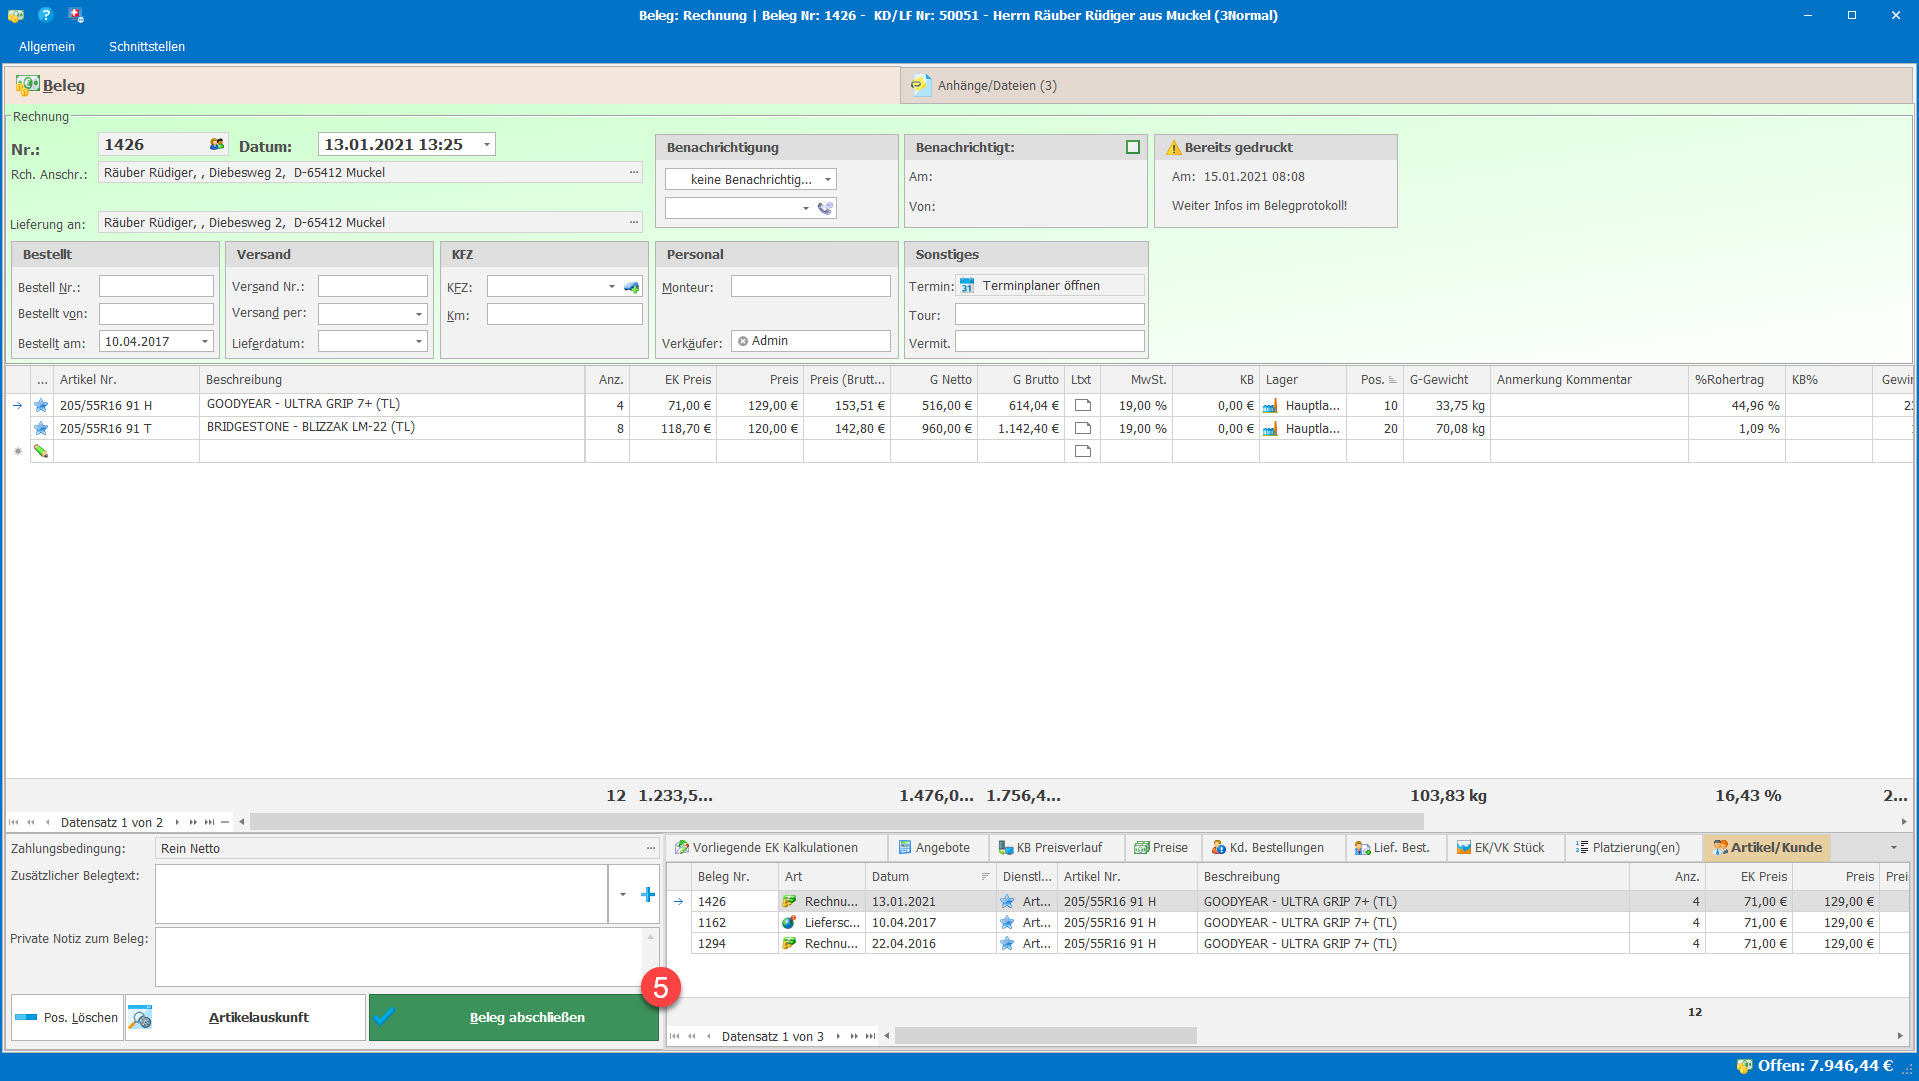Toggle Lbxt checkbox for BRIDGESTONE row
Image resolution: width=1919 pixels, height=1081 pixels.
(1082, 428)
